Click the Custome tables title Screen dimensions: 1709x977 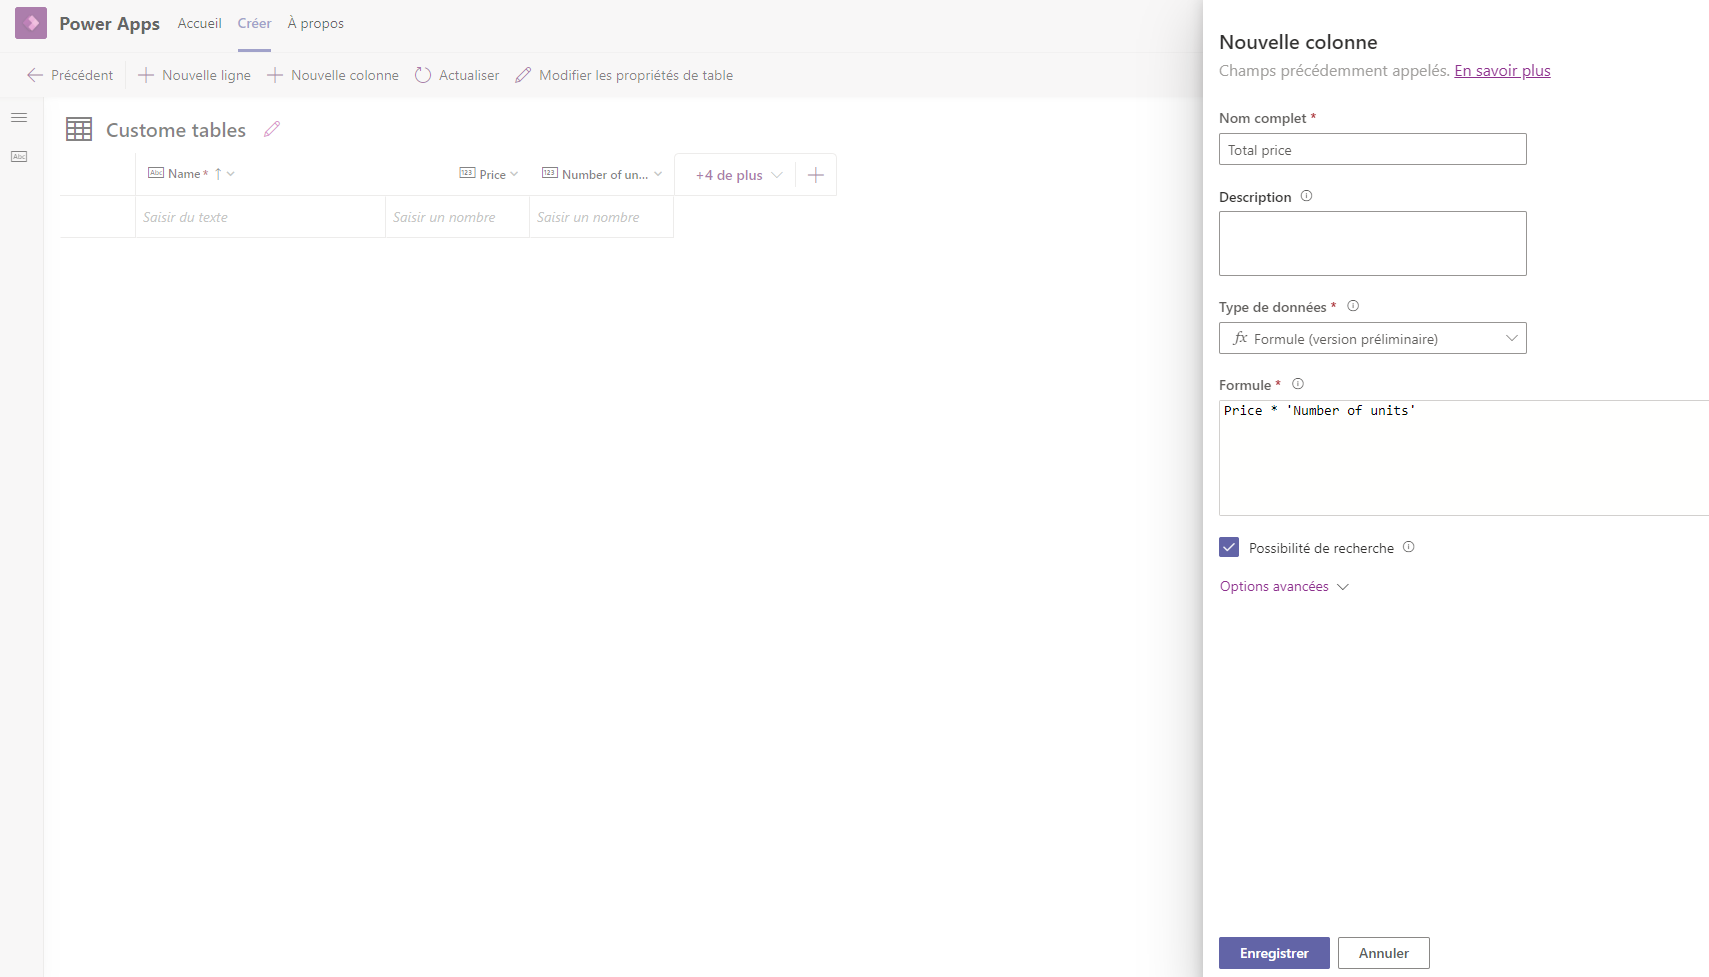176,130
